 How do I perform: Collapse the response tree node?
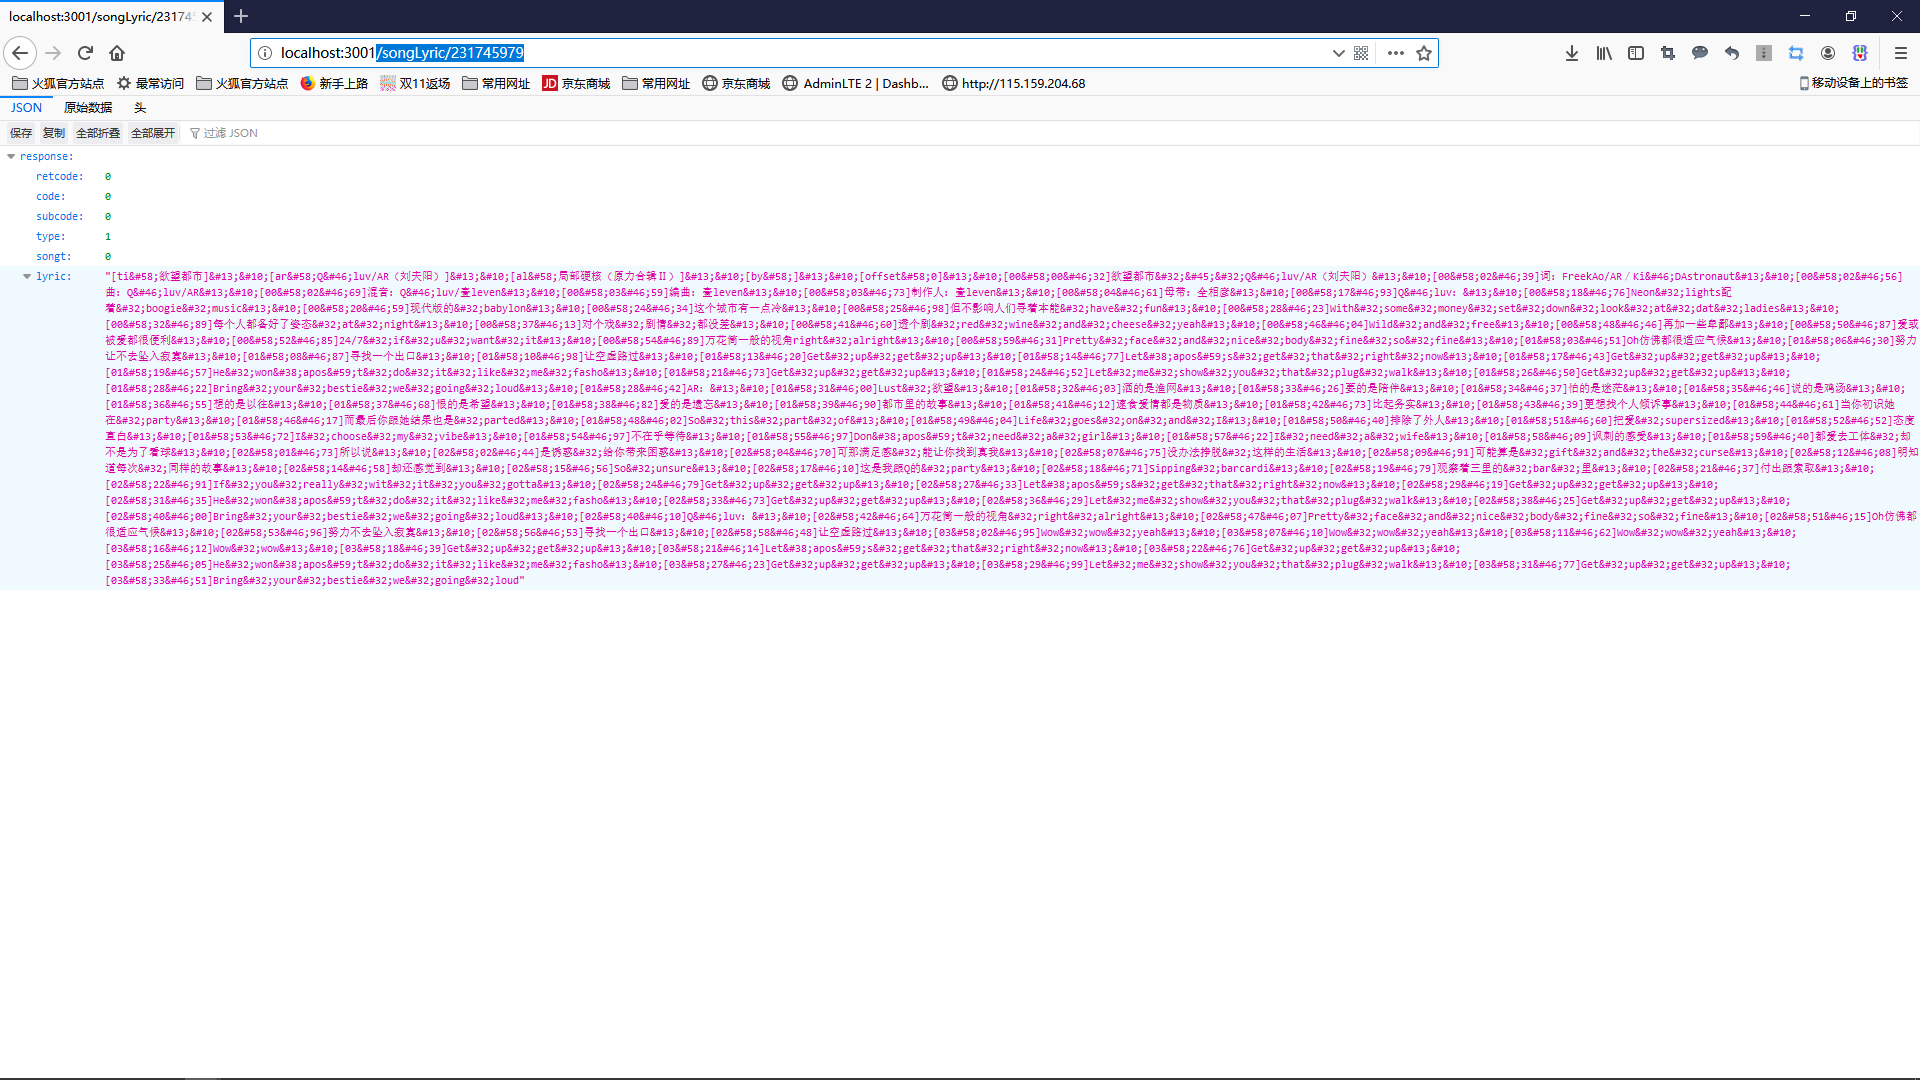11,156
